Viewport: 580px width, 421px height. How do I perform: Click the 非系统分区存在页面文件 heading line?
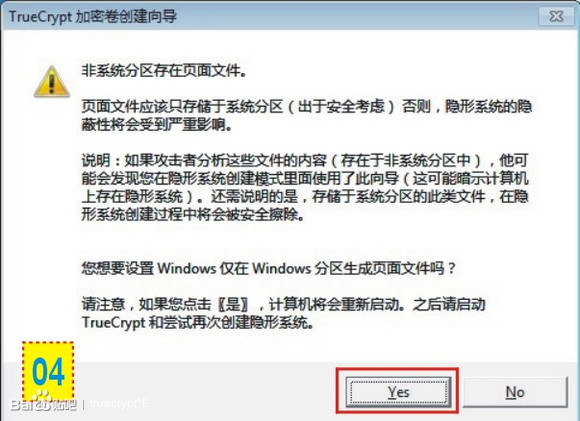tap(164, 70)
